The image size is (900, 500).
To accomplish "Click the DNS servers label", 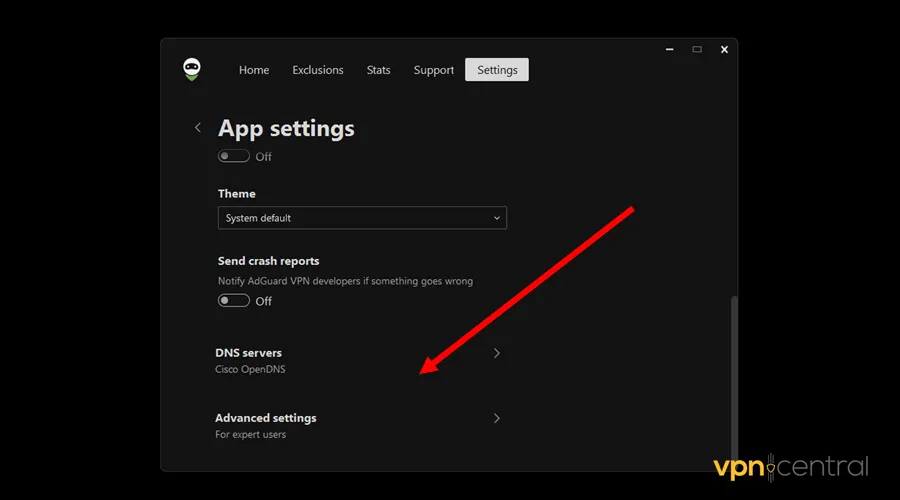I will [249, 353].
